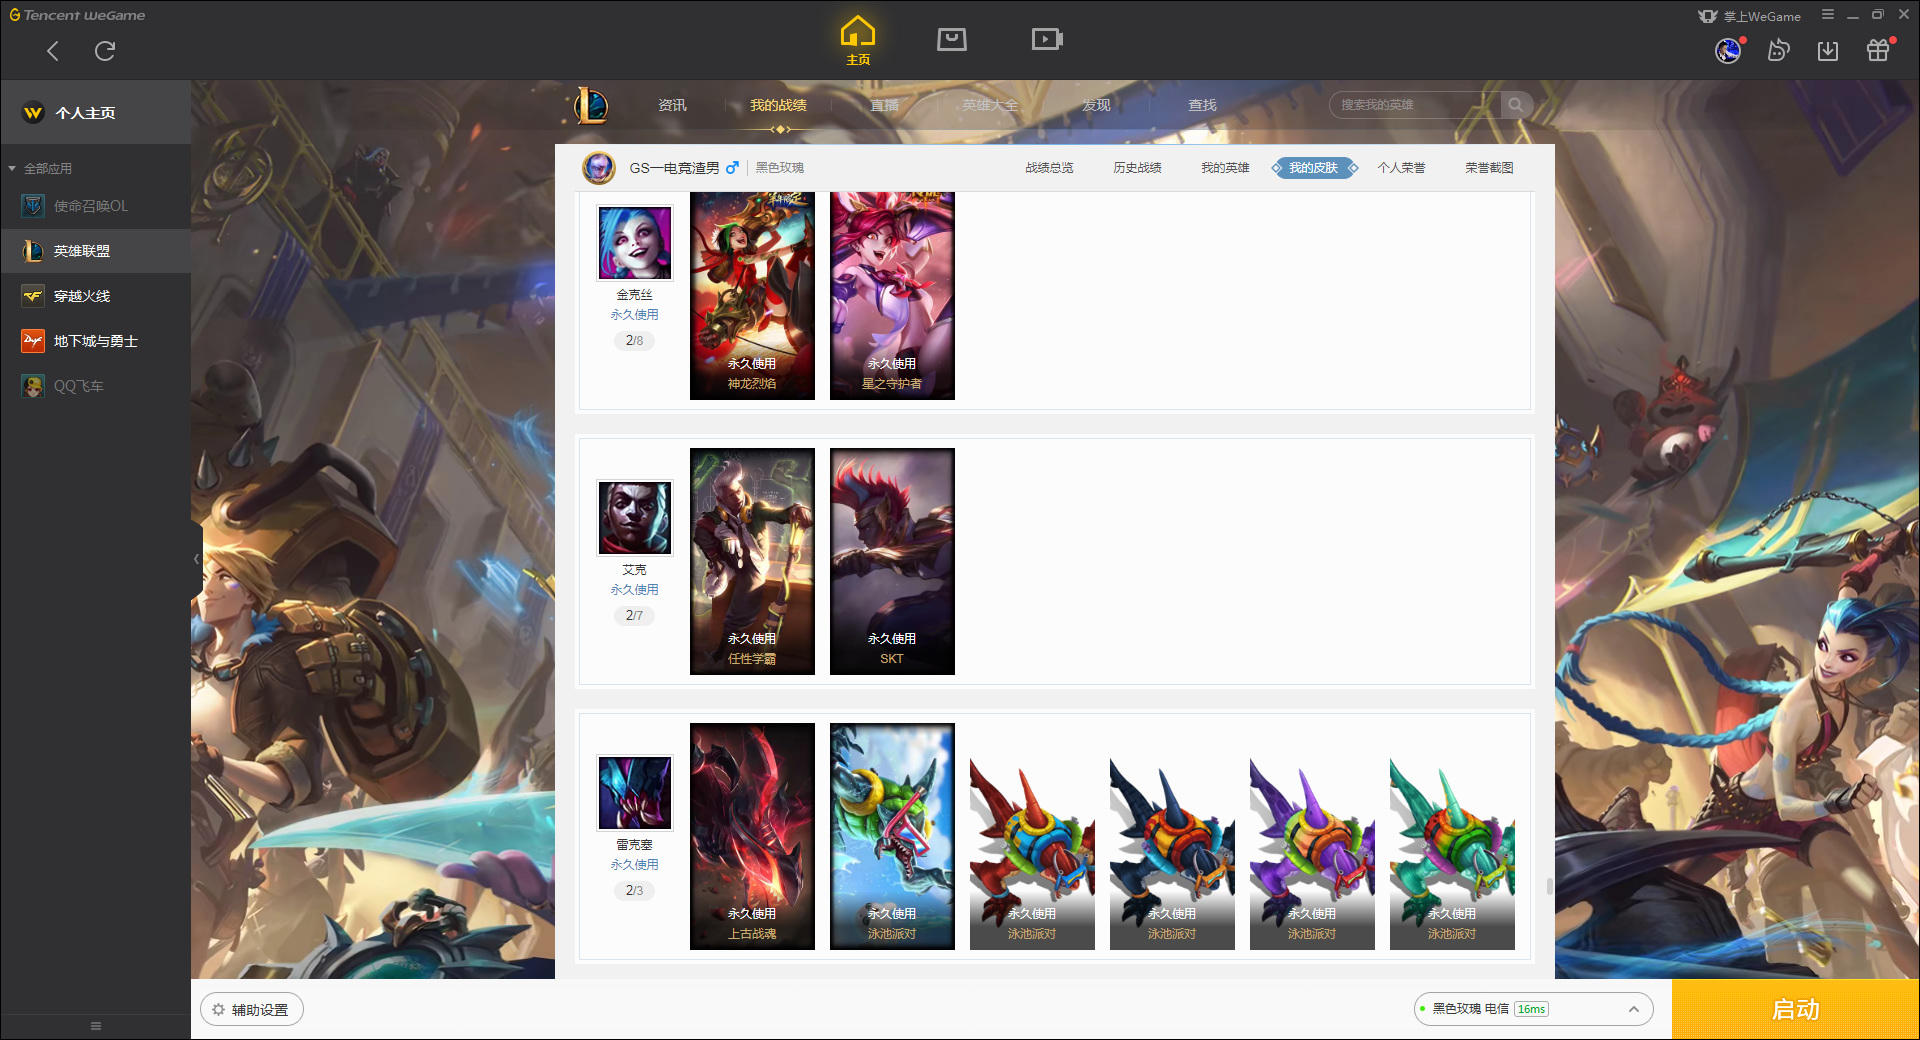1920x1040 pixels.
Task: Select the dark blue 泳池派对 chroma
Action: coord(1172,852)
